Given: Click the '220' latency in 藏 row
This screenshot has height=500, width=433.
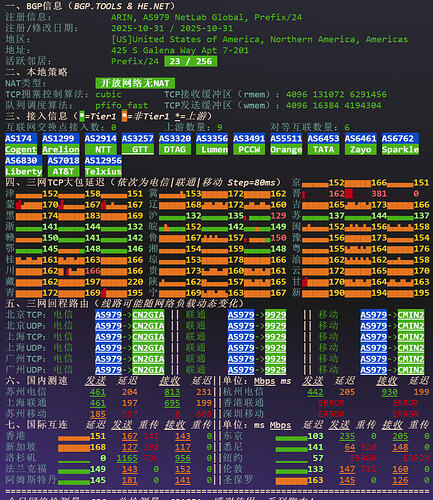Looking at the screenshot, I should click(135, 282).
